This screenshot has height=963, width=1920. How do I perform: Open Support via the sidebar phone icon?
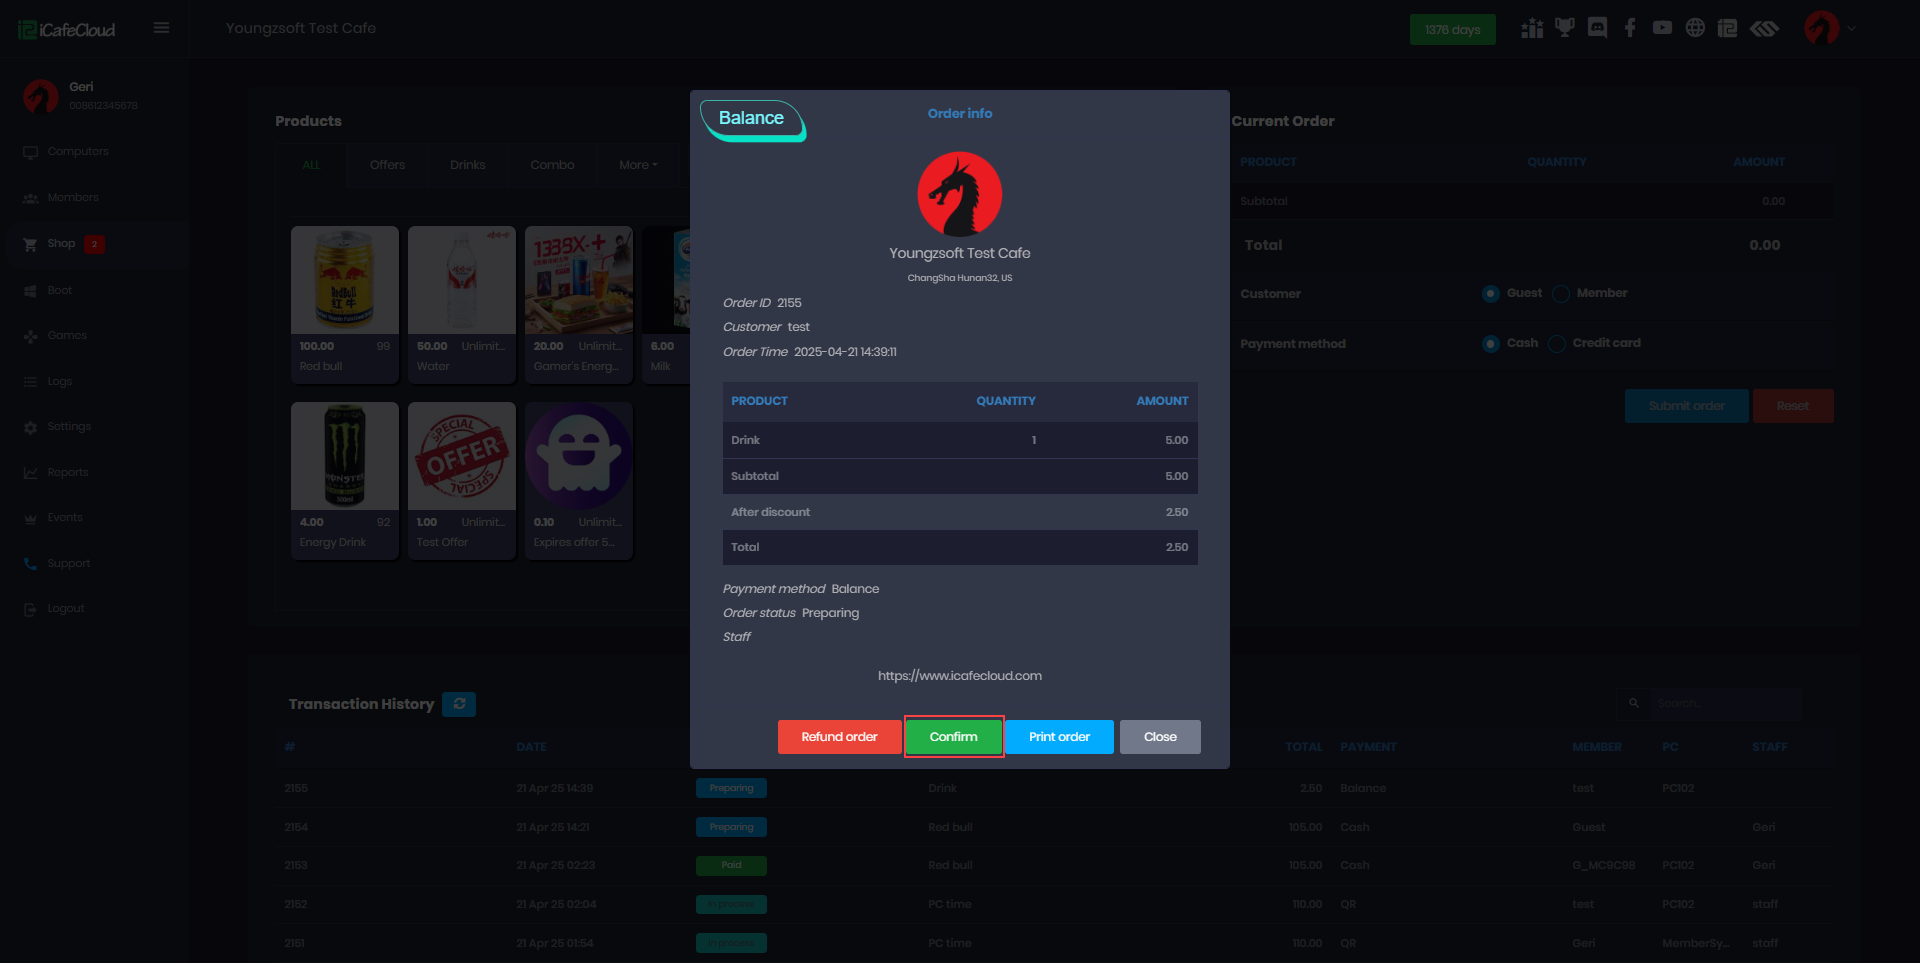(x=30, y=564)
